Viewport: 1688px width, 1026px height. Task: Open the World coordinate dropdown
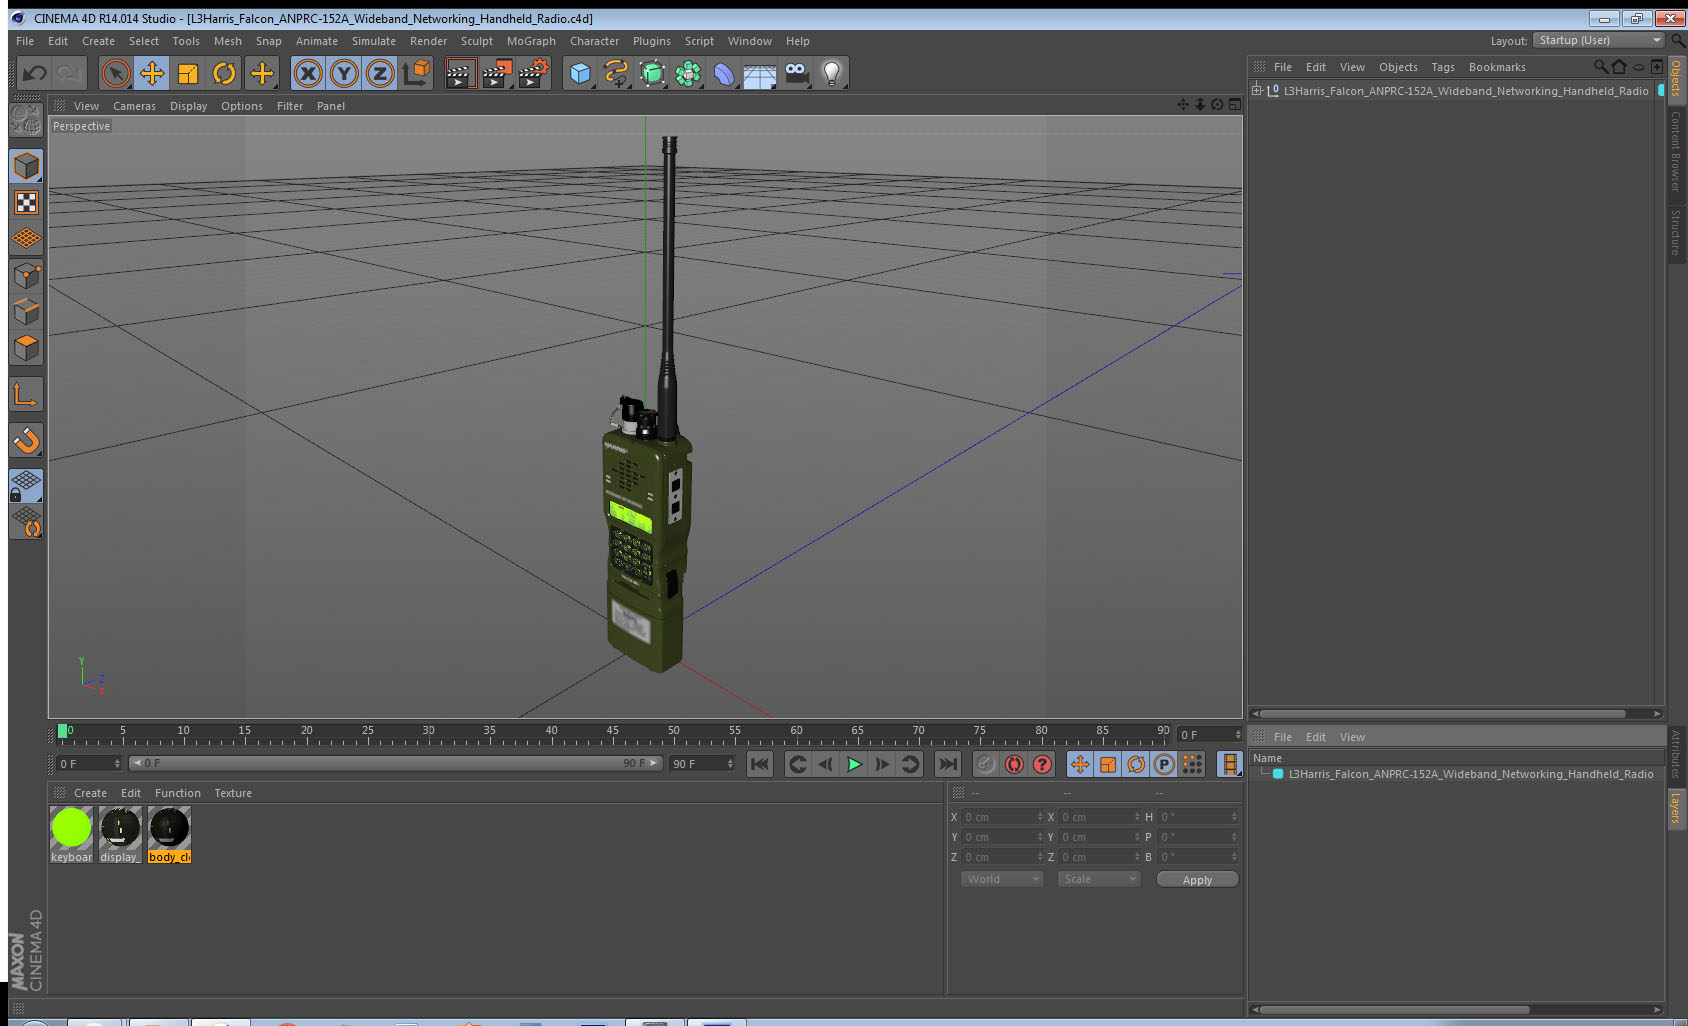[1001, 879]
